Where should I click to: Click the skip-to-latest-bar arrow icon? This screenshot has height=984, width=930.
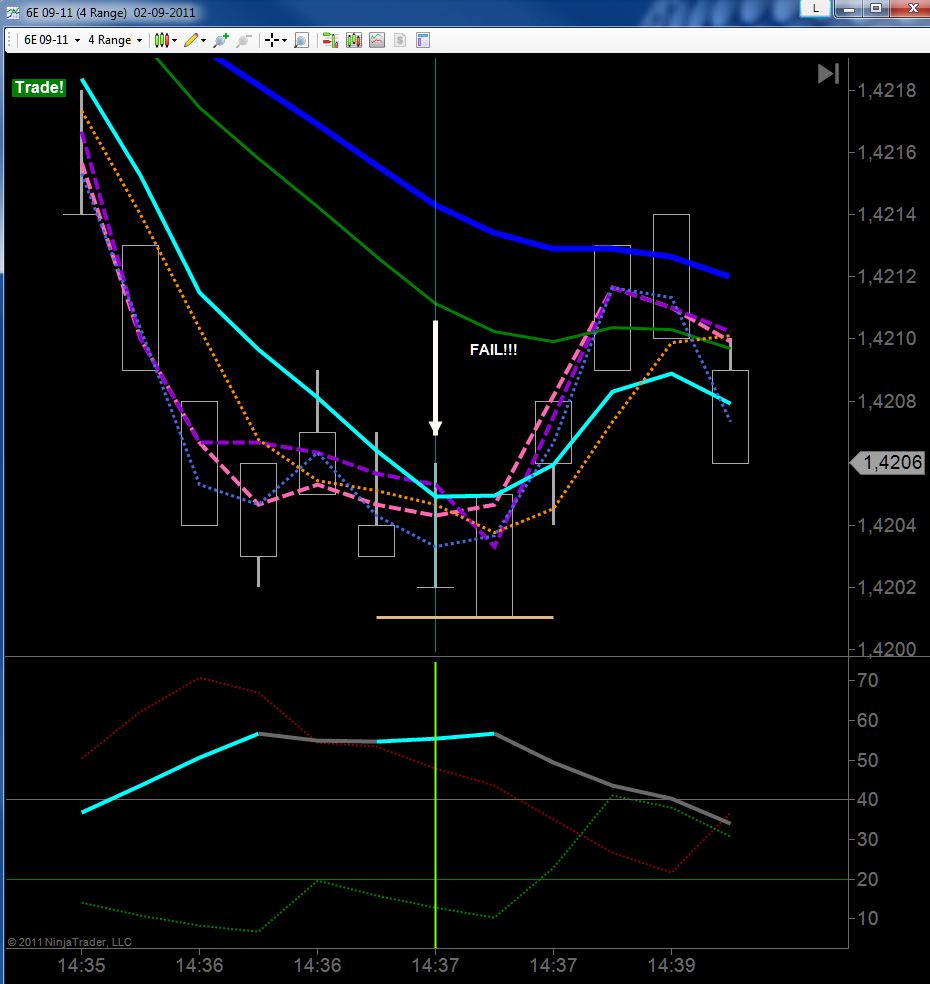tap(828, 74)
